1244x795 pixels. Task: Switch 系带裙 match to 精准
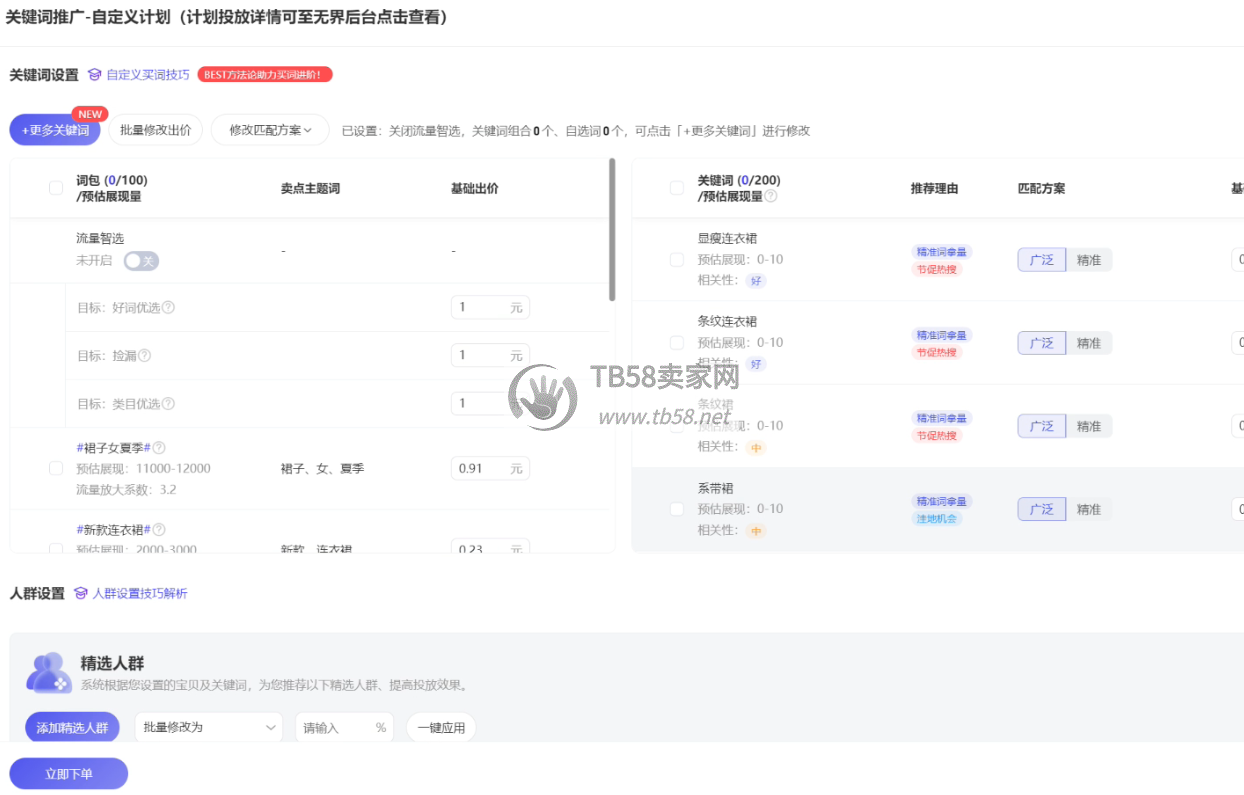pyautogui.click(x=1090, y=509)
